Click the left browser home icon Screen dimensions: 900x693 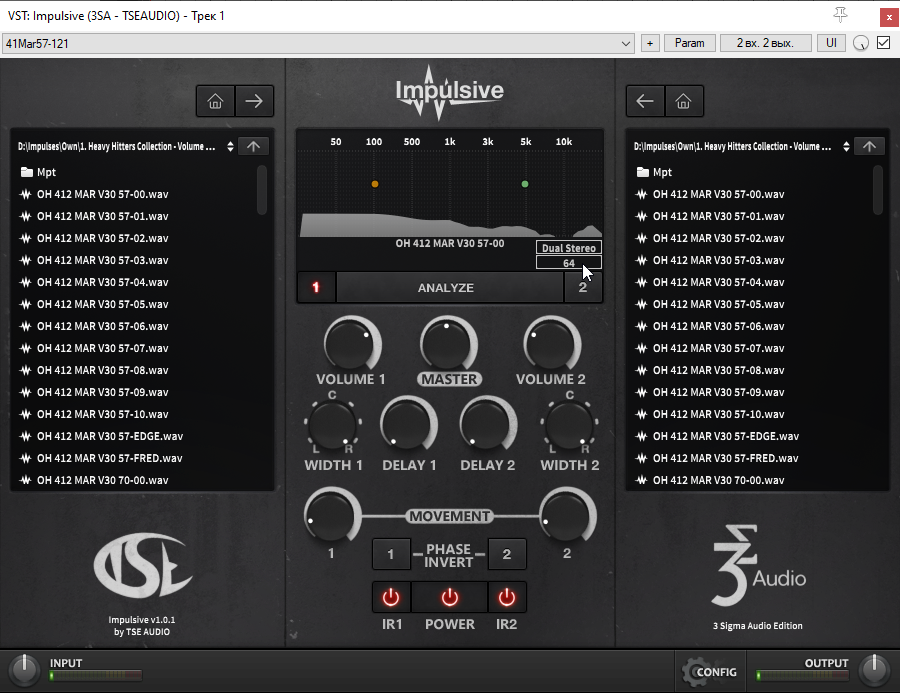coord(215,101)
